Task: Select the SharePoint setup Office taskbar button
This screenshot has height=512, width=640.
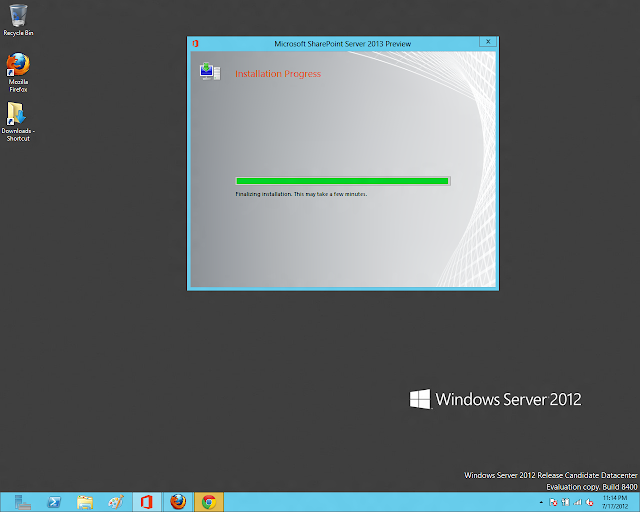Action: [x=147, y=502]
